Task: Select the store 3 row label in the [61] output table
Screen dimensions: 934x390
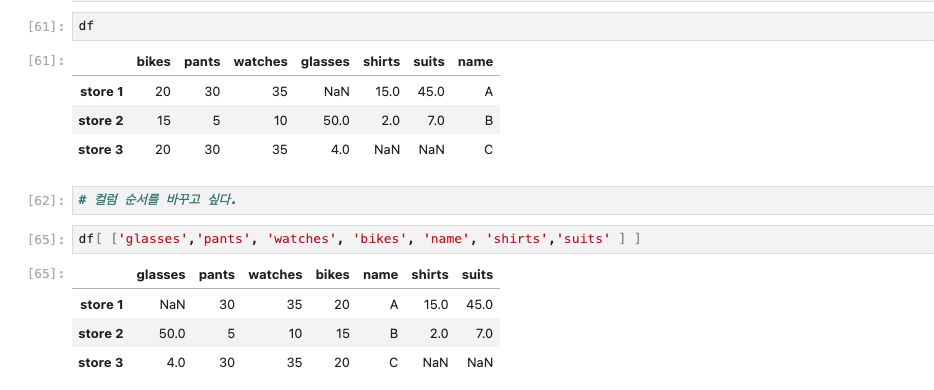Action: click(101, 150)
